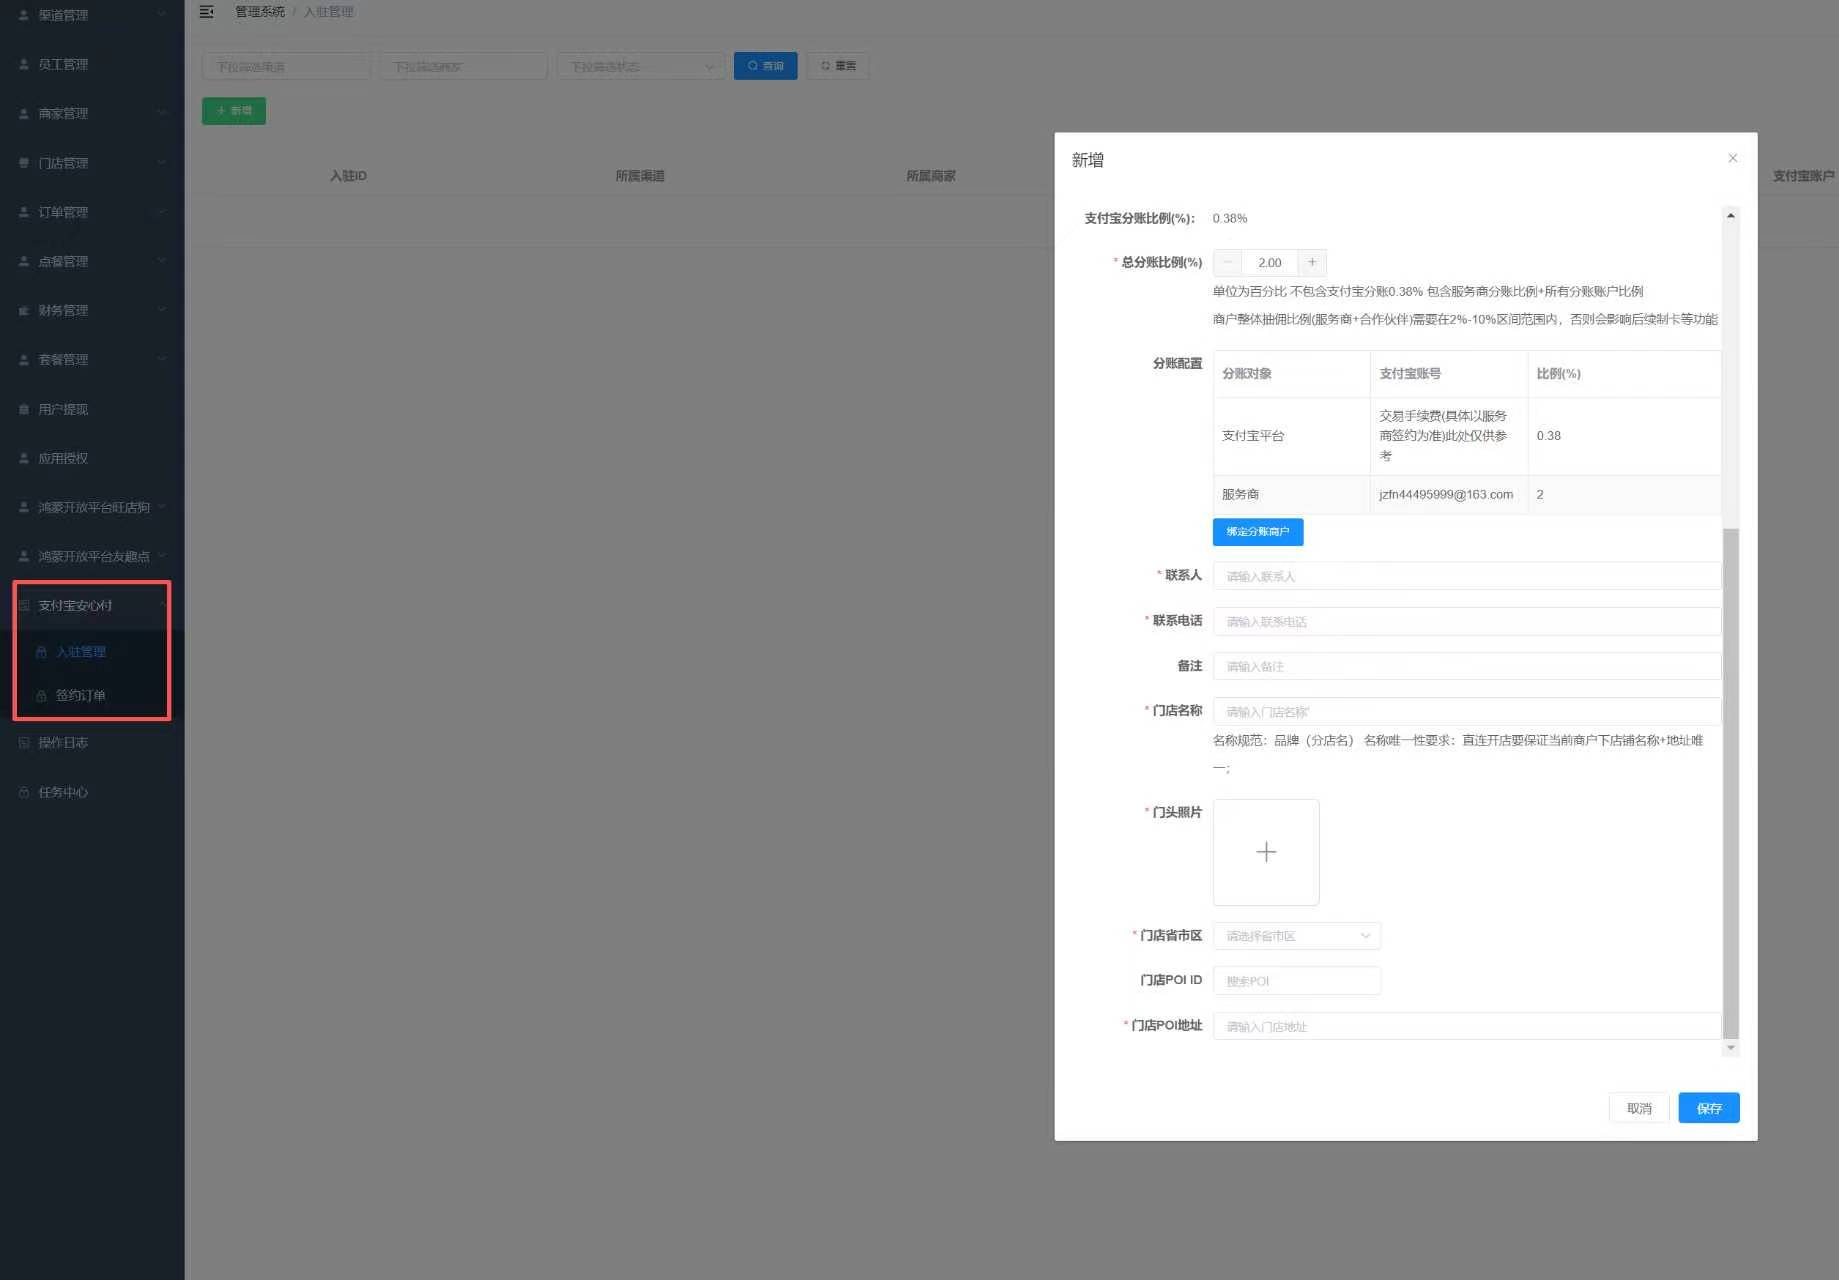Click the blue 绑定分账商户 button
Screen dimensions: 1839x1280
pos(1258,532)
